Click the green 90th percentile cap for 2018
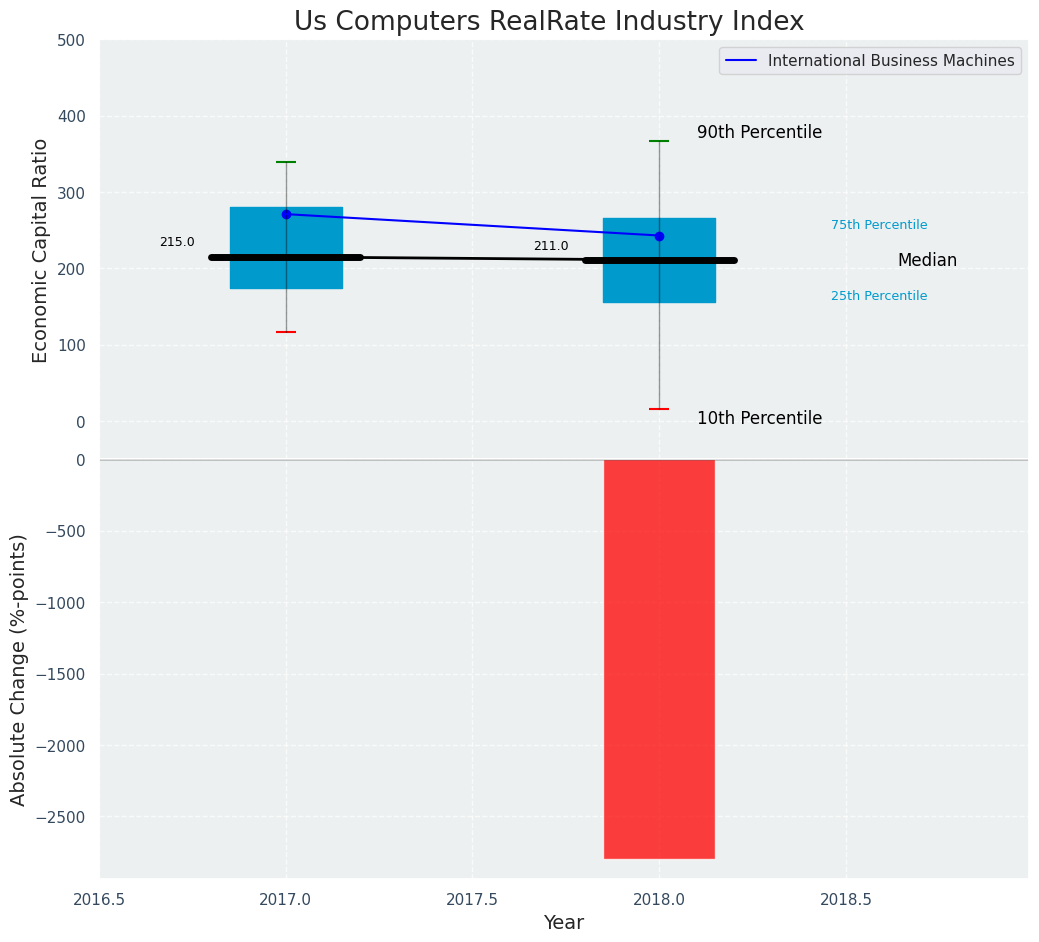 [x=659, y=141]
